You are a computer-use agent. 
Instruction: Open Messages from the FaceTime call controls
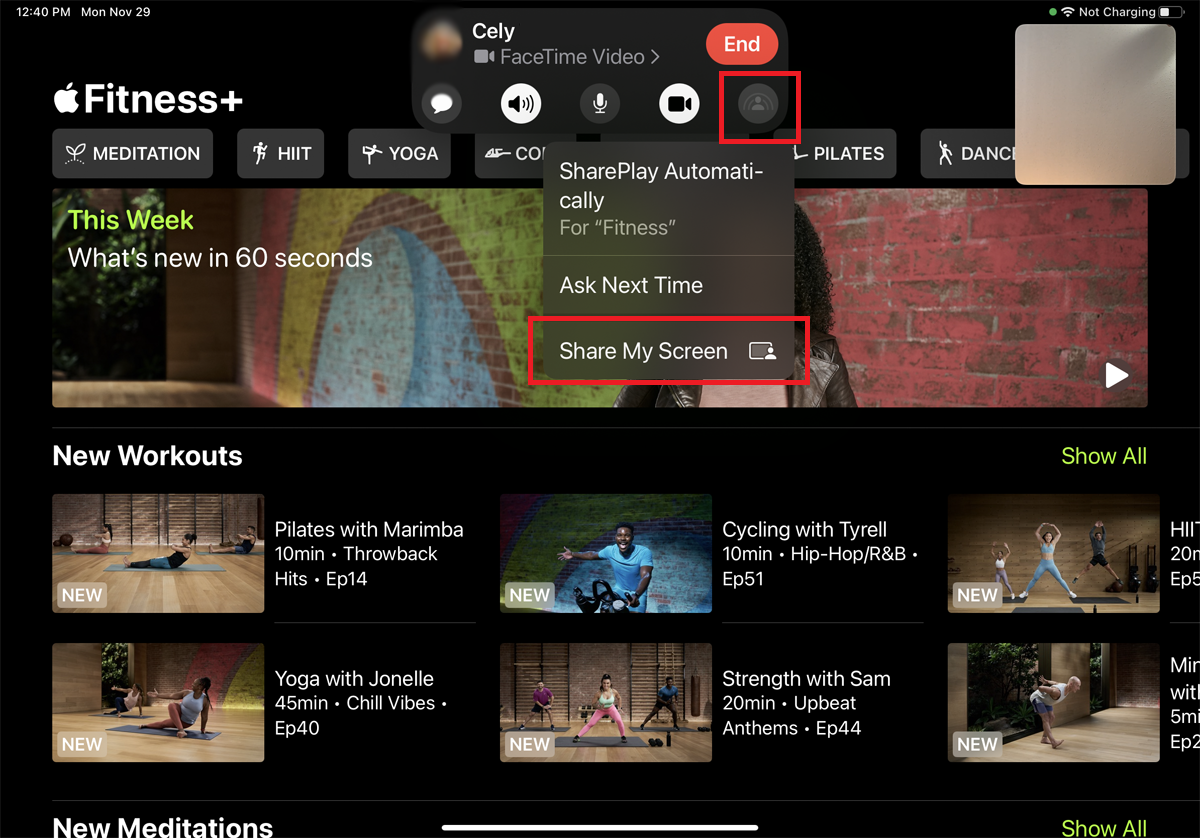tap(441, 103)
